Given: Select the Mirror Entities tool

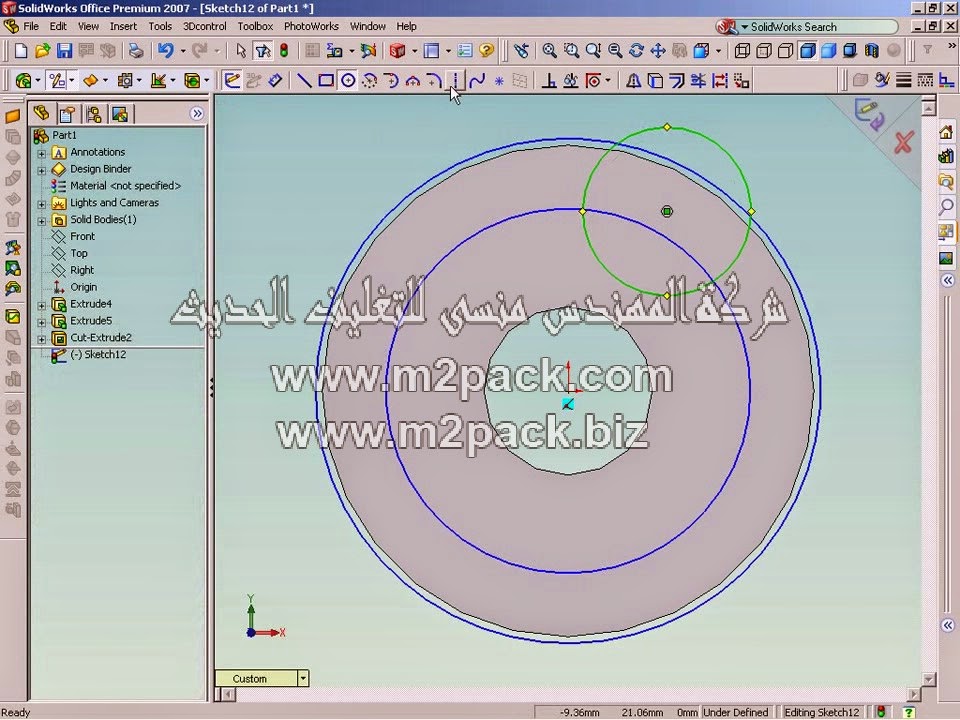Looking at the screenshot, I should point(633,81).
